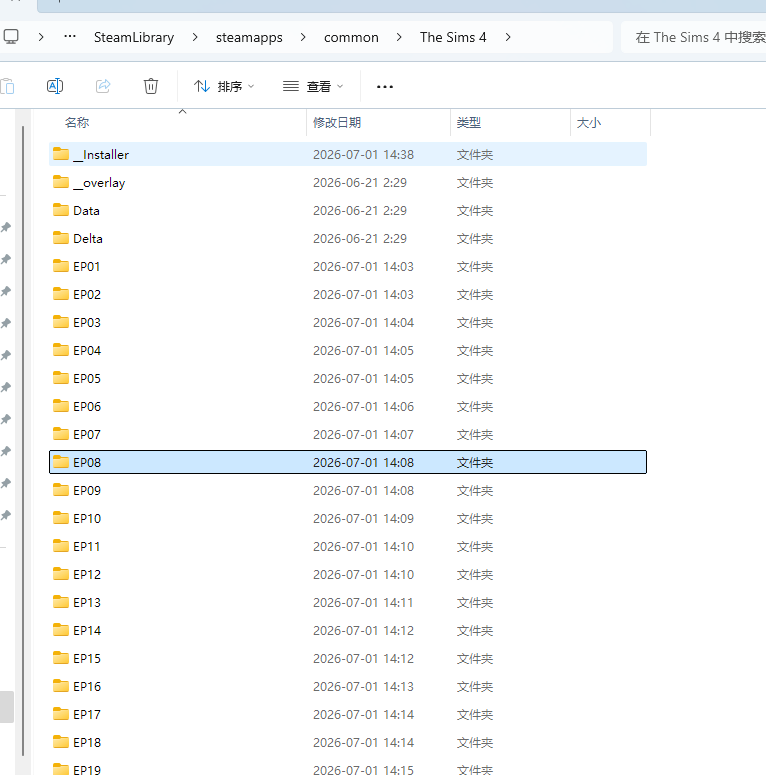Select the EP15 folder
The image size is (766, 775).
(348, 658)
